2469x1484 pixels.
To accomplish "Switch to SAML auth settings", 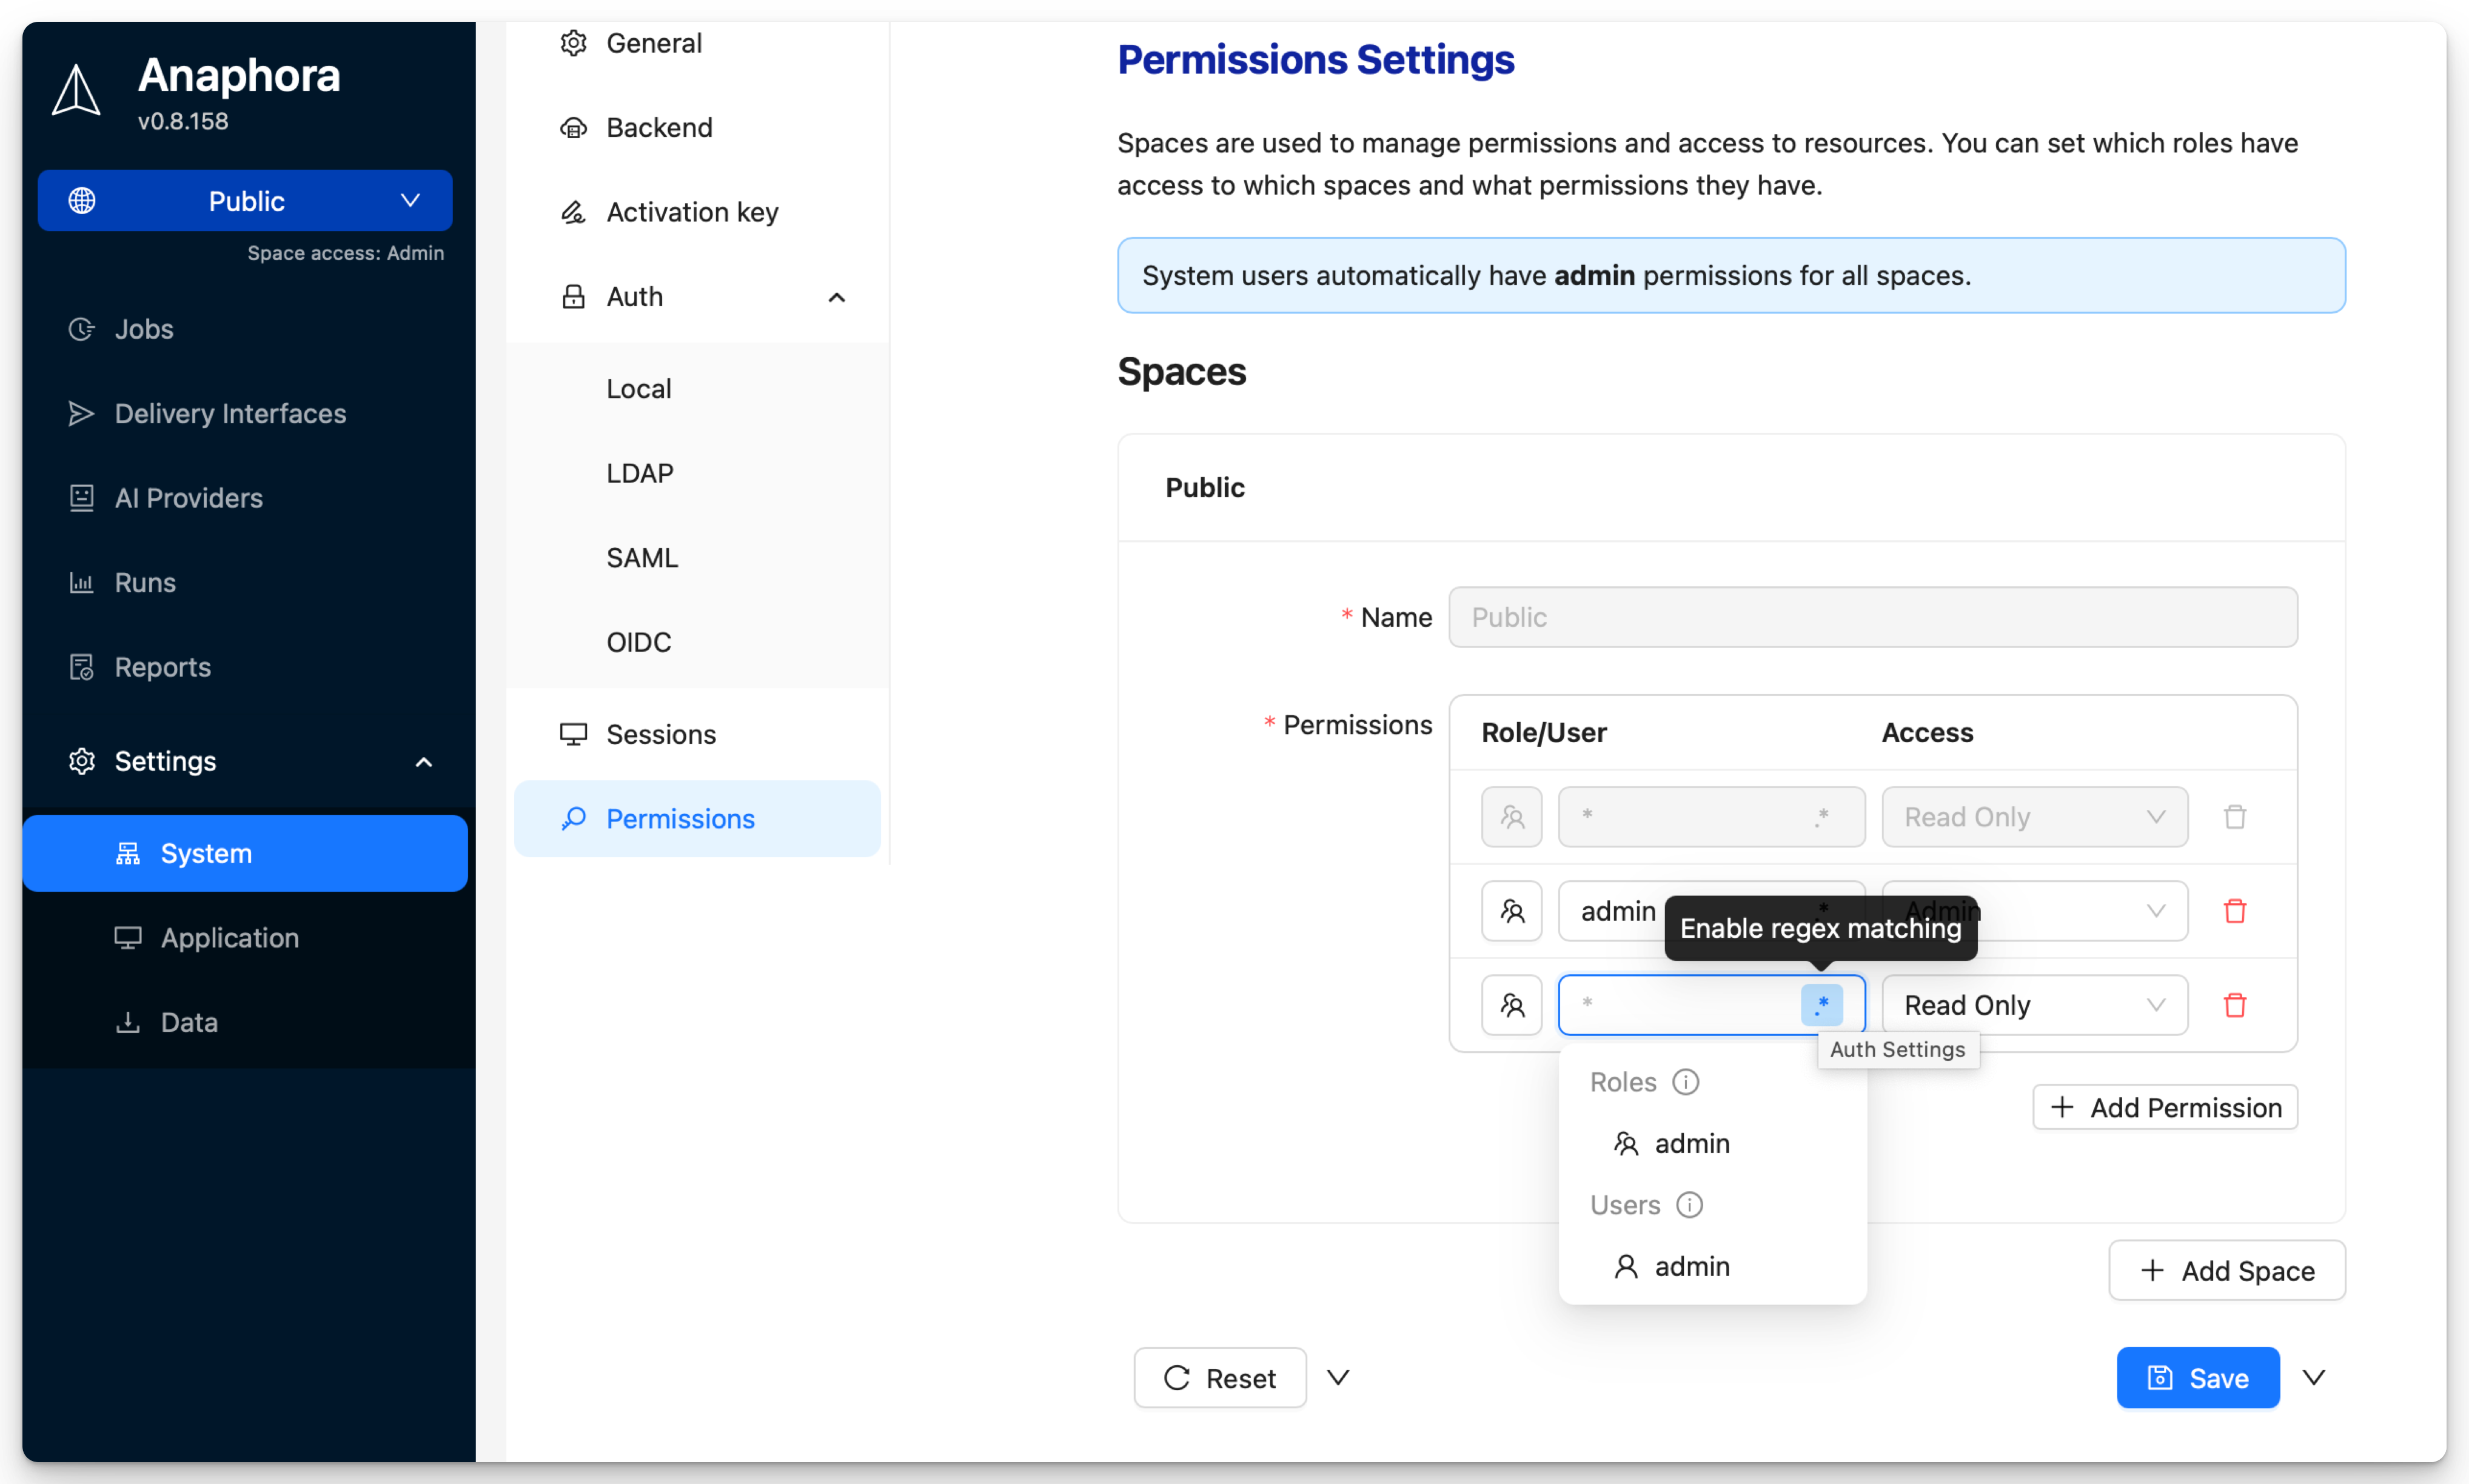I will (x=642, y=557).
